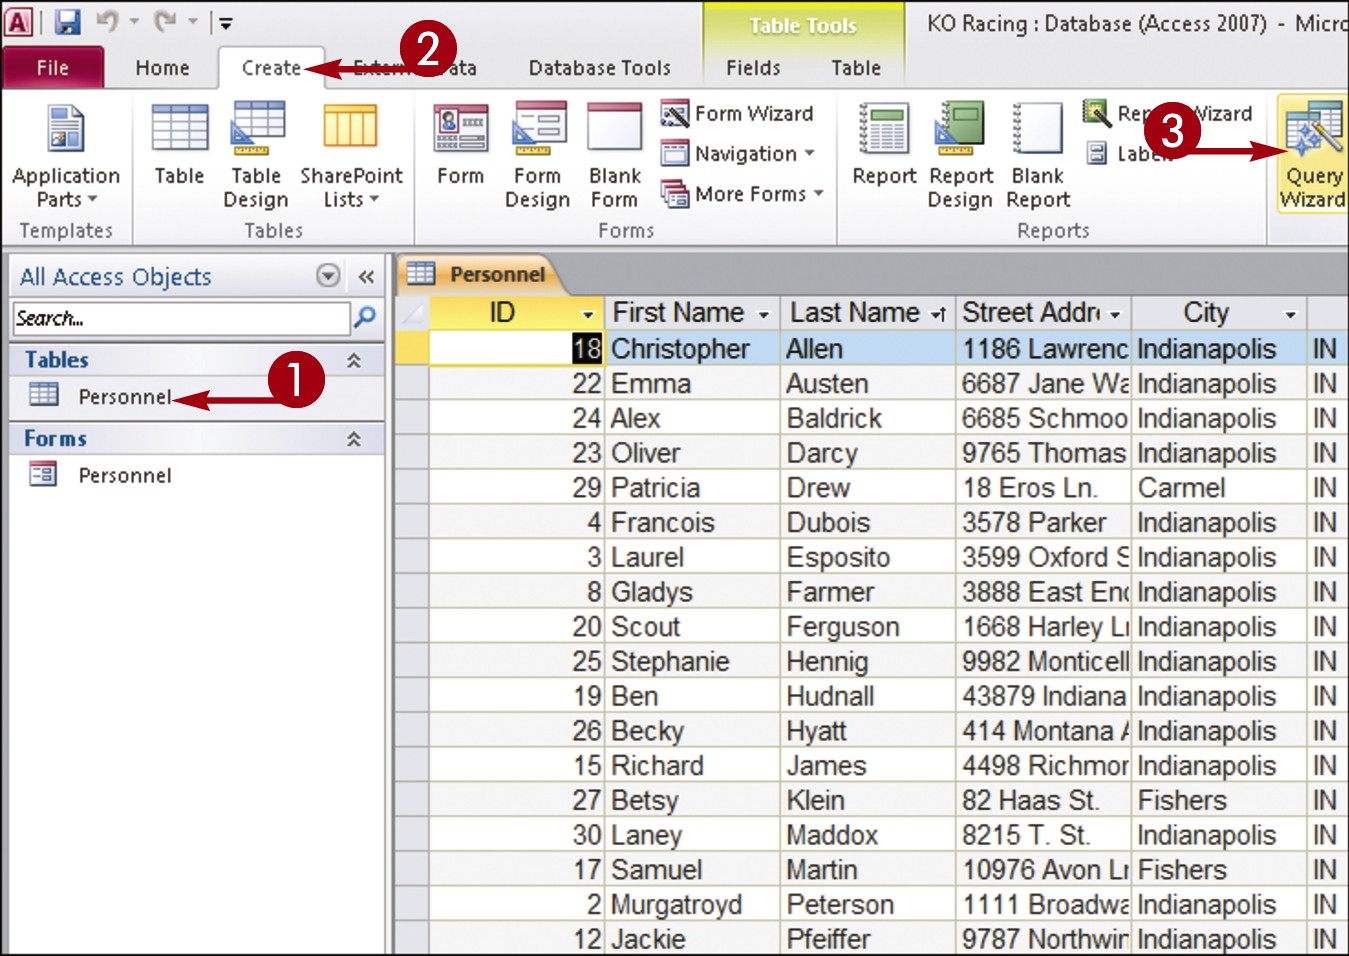Open the City column filter arrow
The width and height of the screenshot is (1349, 956).
(1290, 314)
